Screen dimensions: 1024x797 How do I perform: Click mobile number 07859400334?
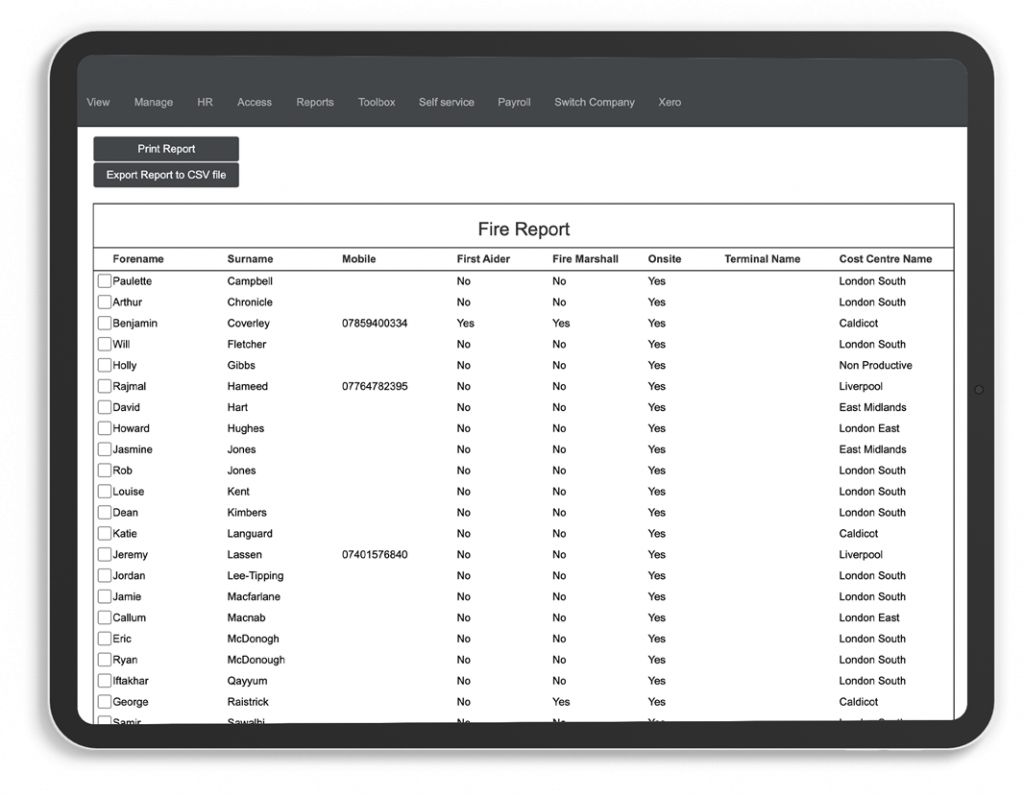[x=375, y=323]
